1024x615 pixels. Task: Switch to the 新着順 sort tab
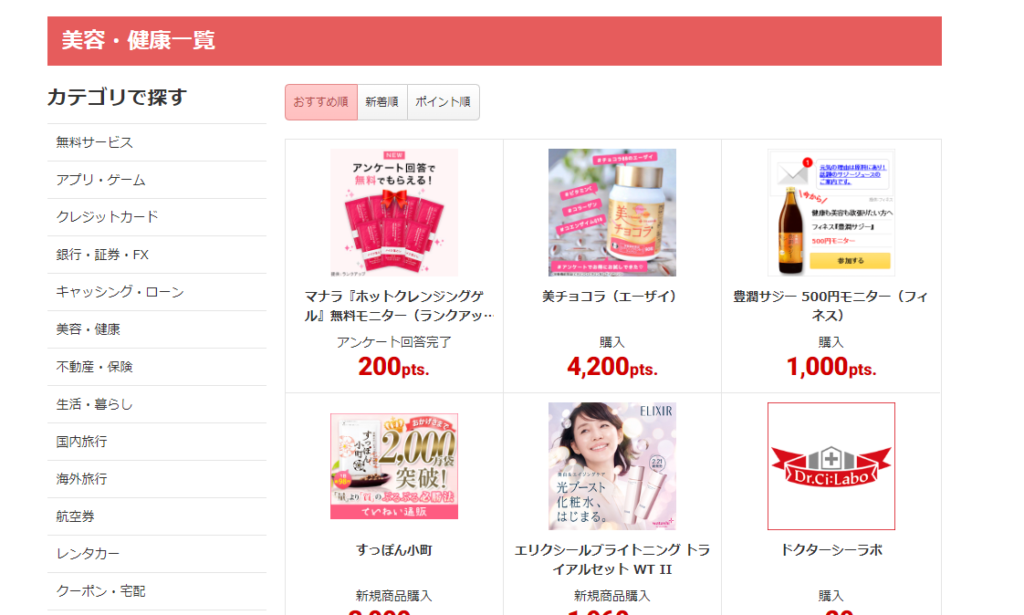(382, 102)
